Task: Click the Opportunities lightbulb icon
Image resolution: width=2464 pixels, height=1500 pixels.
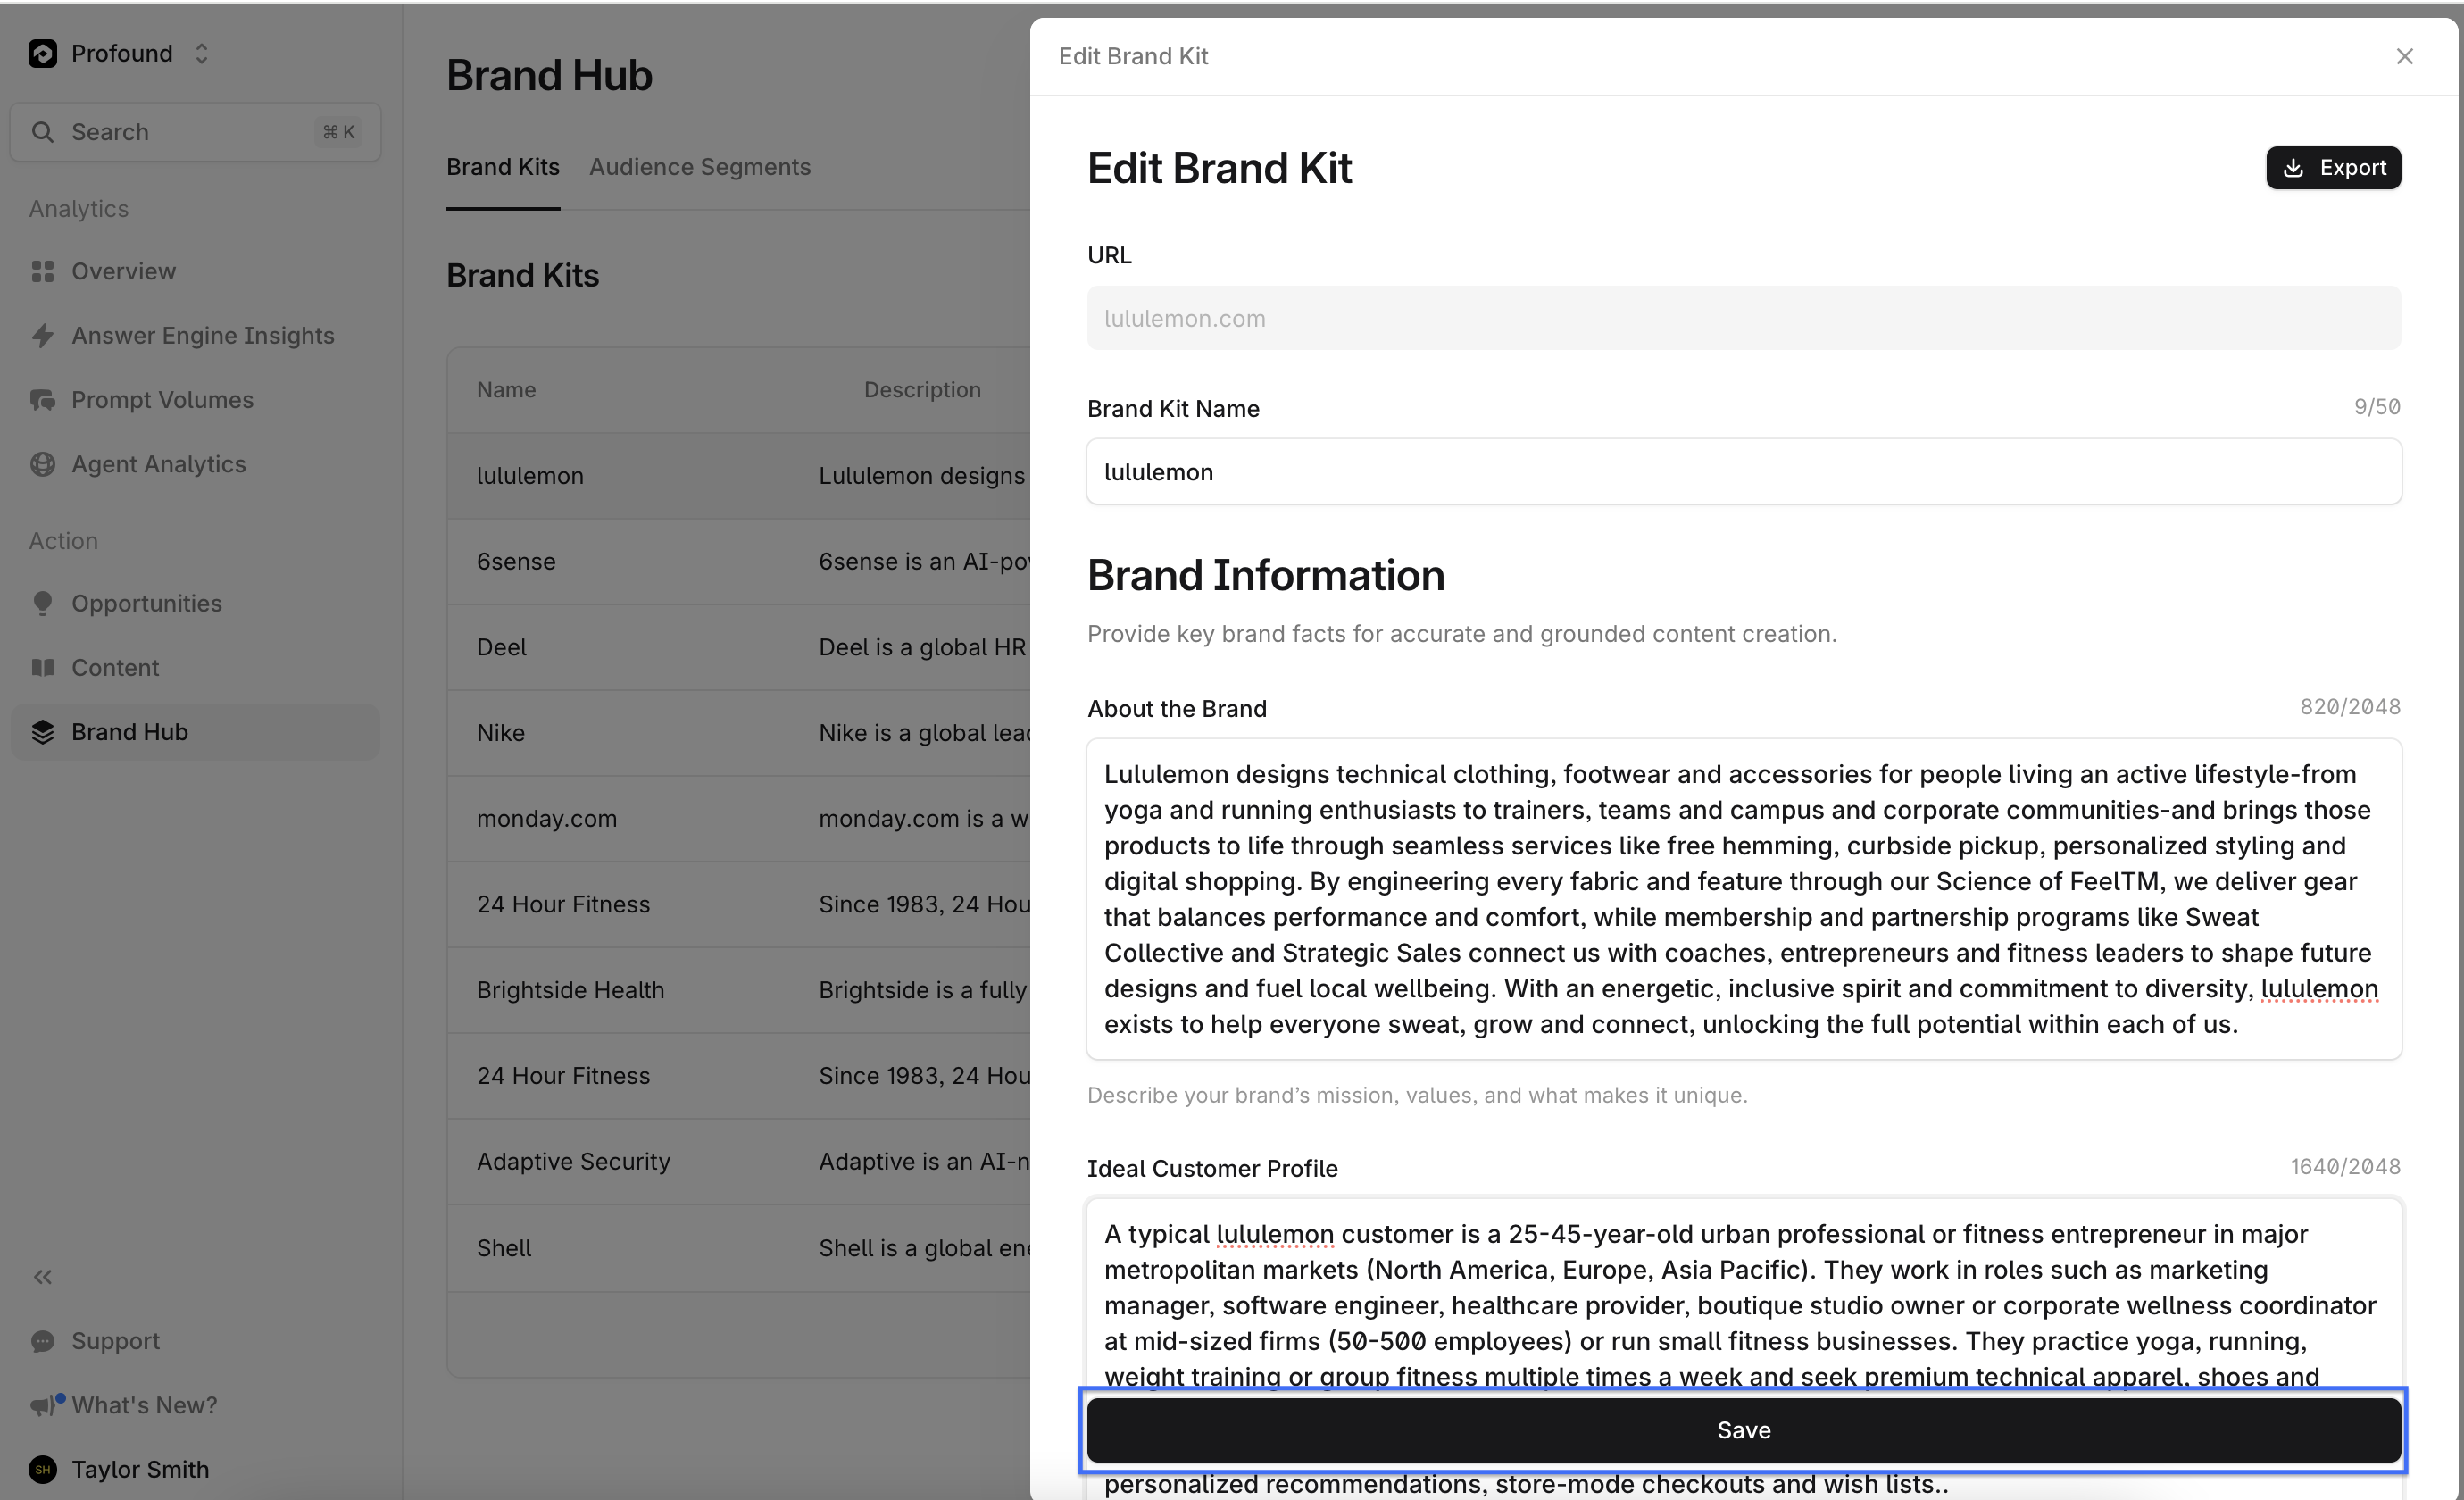Action: point(42,603)
